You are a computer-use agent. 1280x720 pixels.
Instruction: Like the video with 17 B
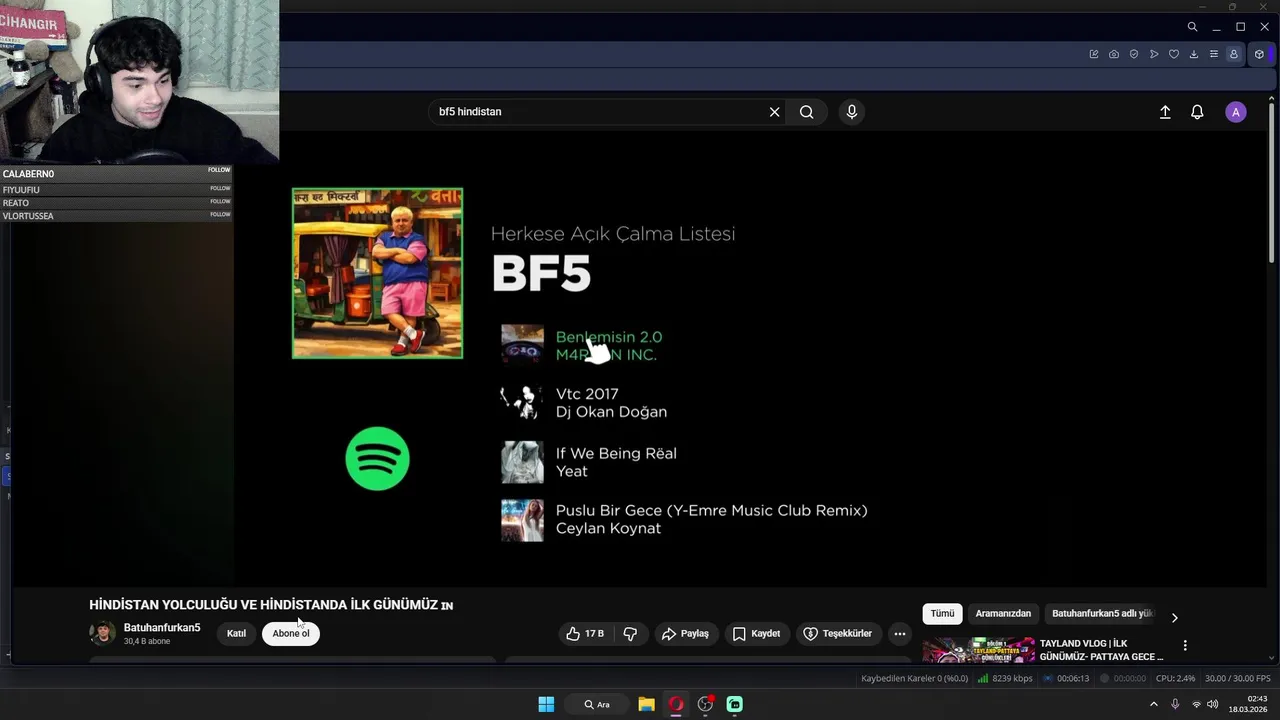[x=585, y=633]
